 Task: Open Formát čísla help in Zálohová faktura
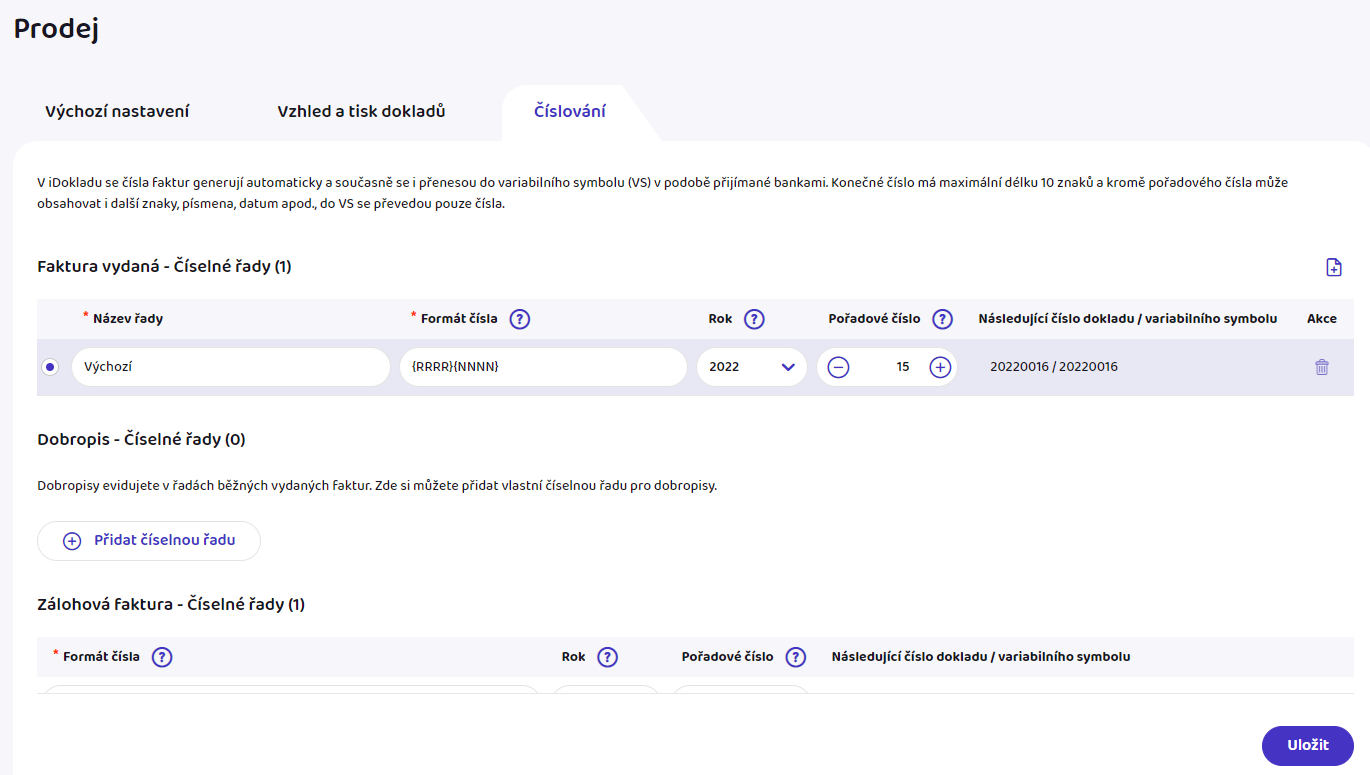pos(162,657)
